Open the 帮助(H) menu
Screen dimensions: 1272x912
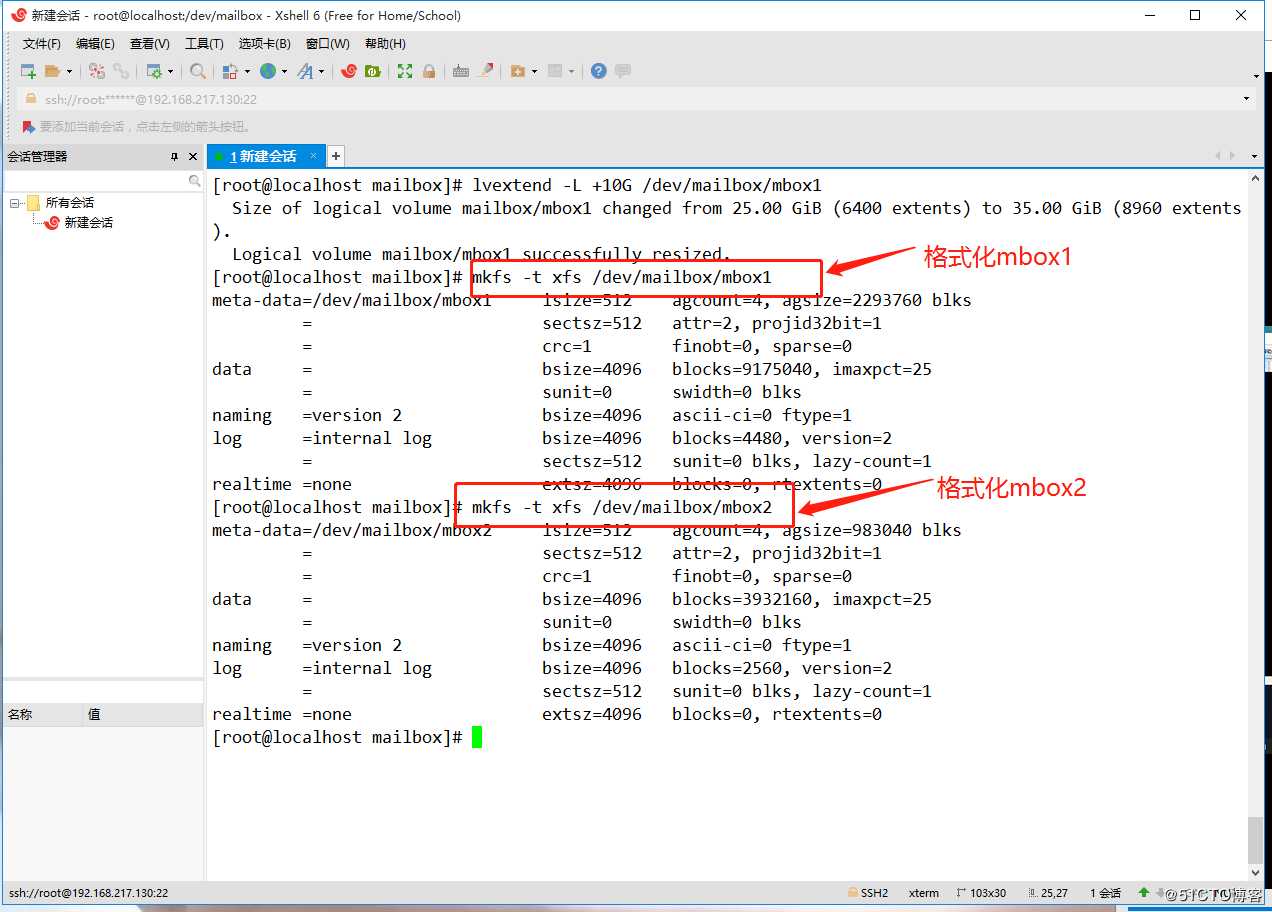(x=385, y=44)
